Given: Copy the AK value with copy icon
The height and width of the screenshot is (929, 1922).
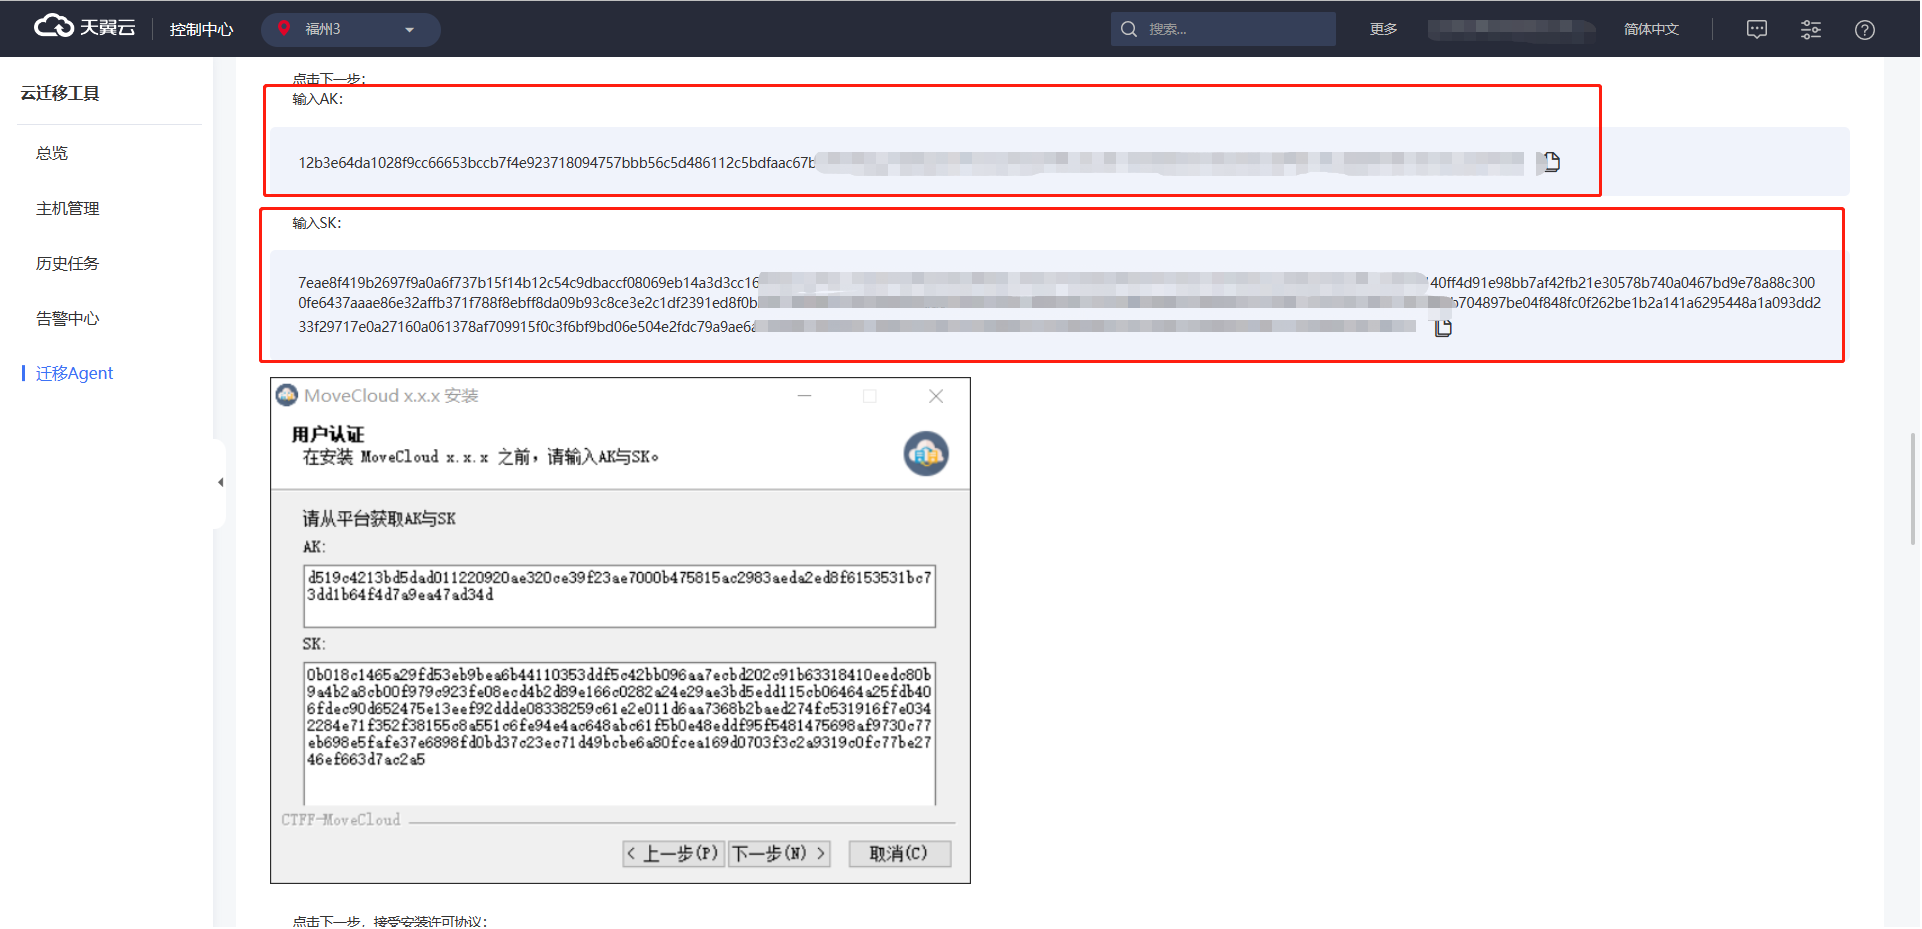Looking at the screenshot, I should (x=1551, y=162).
